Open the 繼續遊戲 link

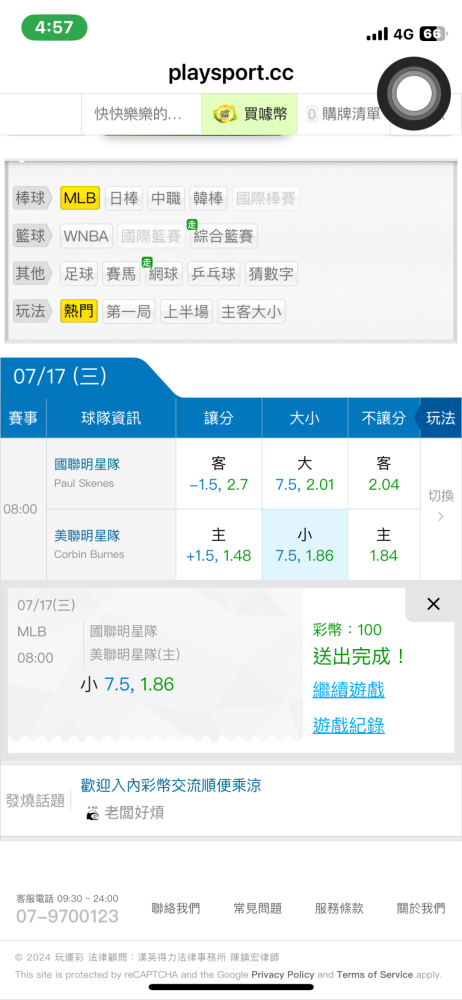click(x=348, y=689)
